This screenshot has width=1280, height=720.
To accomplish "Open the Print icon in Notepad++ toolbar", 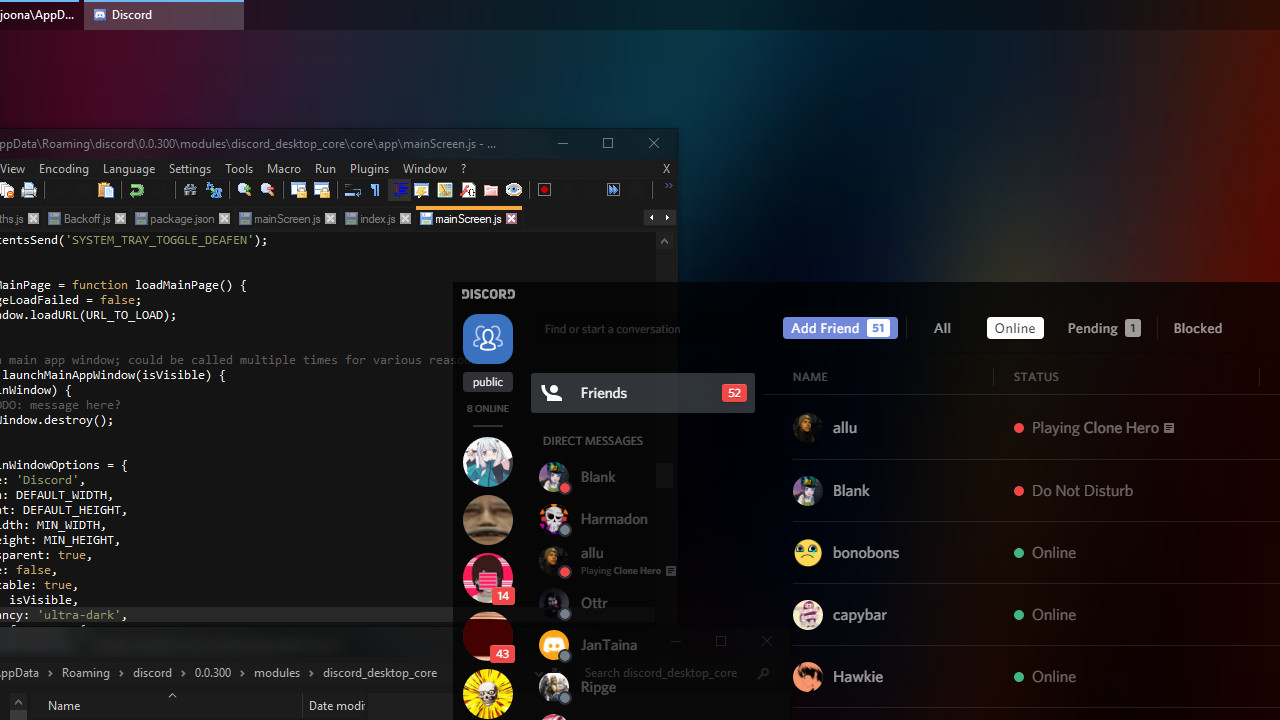I will click(x=29, y=190).
